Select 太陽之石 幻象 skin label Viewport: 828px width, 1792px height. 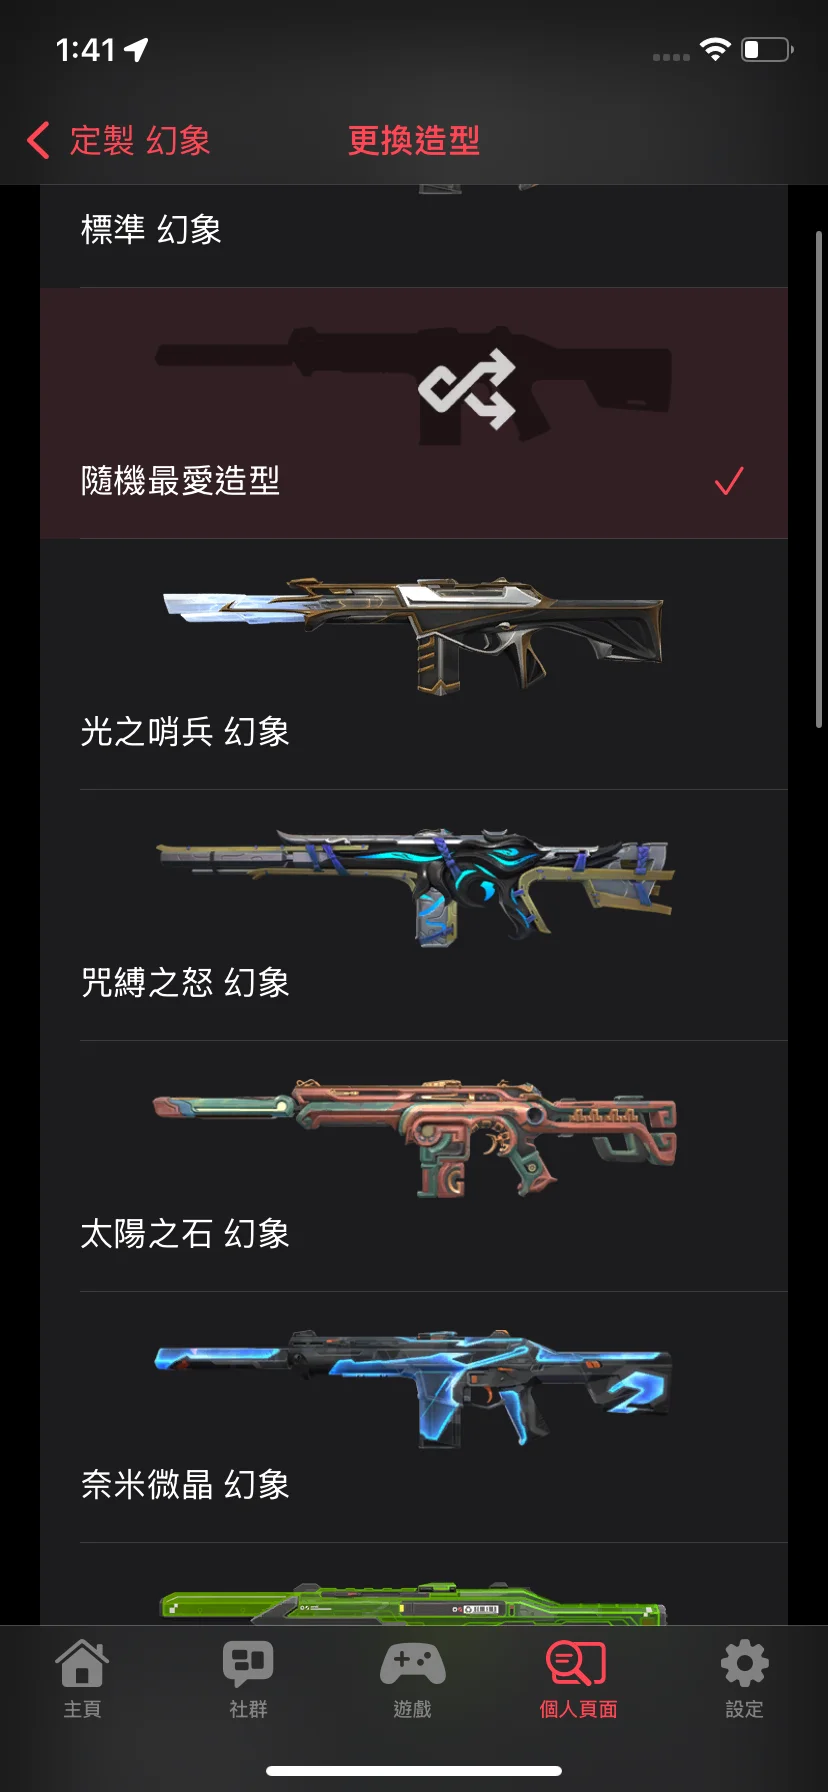click(x=185, y=1234)
